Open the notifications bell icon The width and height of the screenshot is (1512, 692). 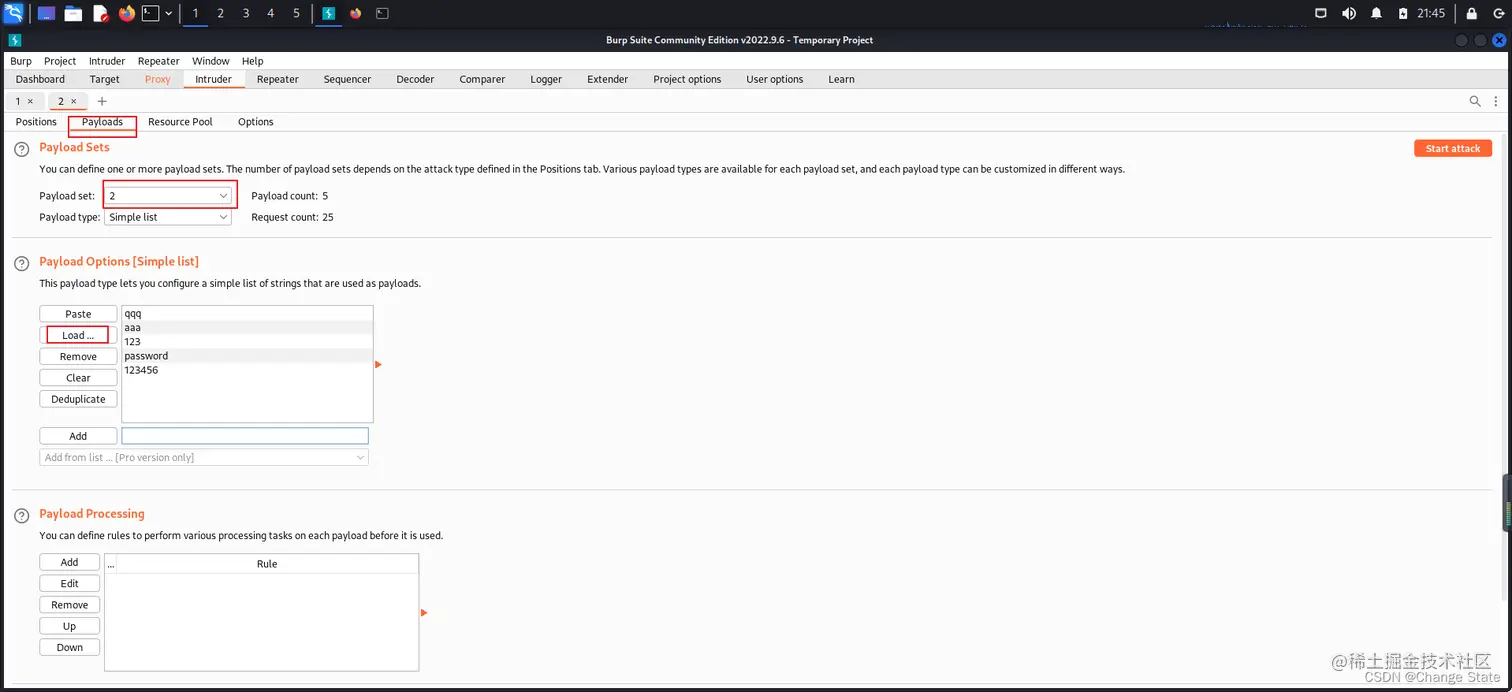[x=1376, y=13]
